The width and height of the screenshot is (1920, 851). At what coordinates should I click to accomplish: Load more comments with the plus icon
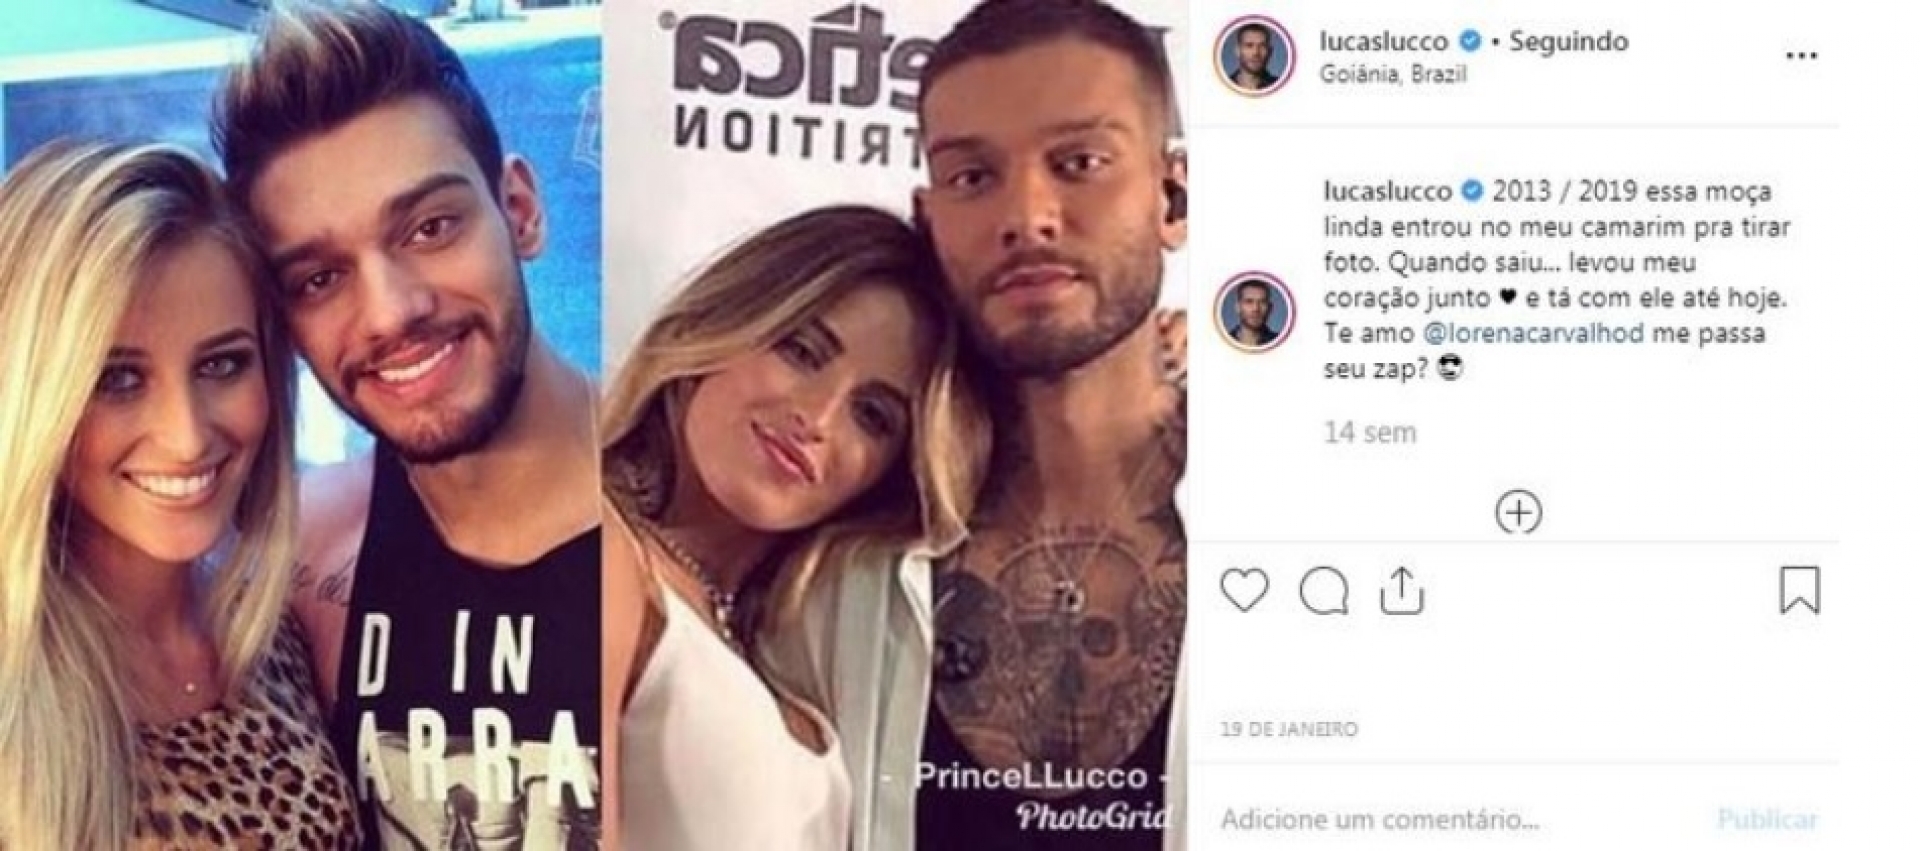click(x=1518, y=513)
